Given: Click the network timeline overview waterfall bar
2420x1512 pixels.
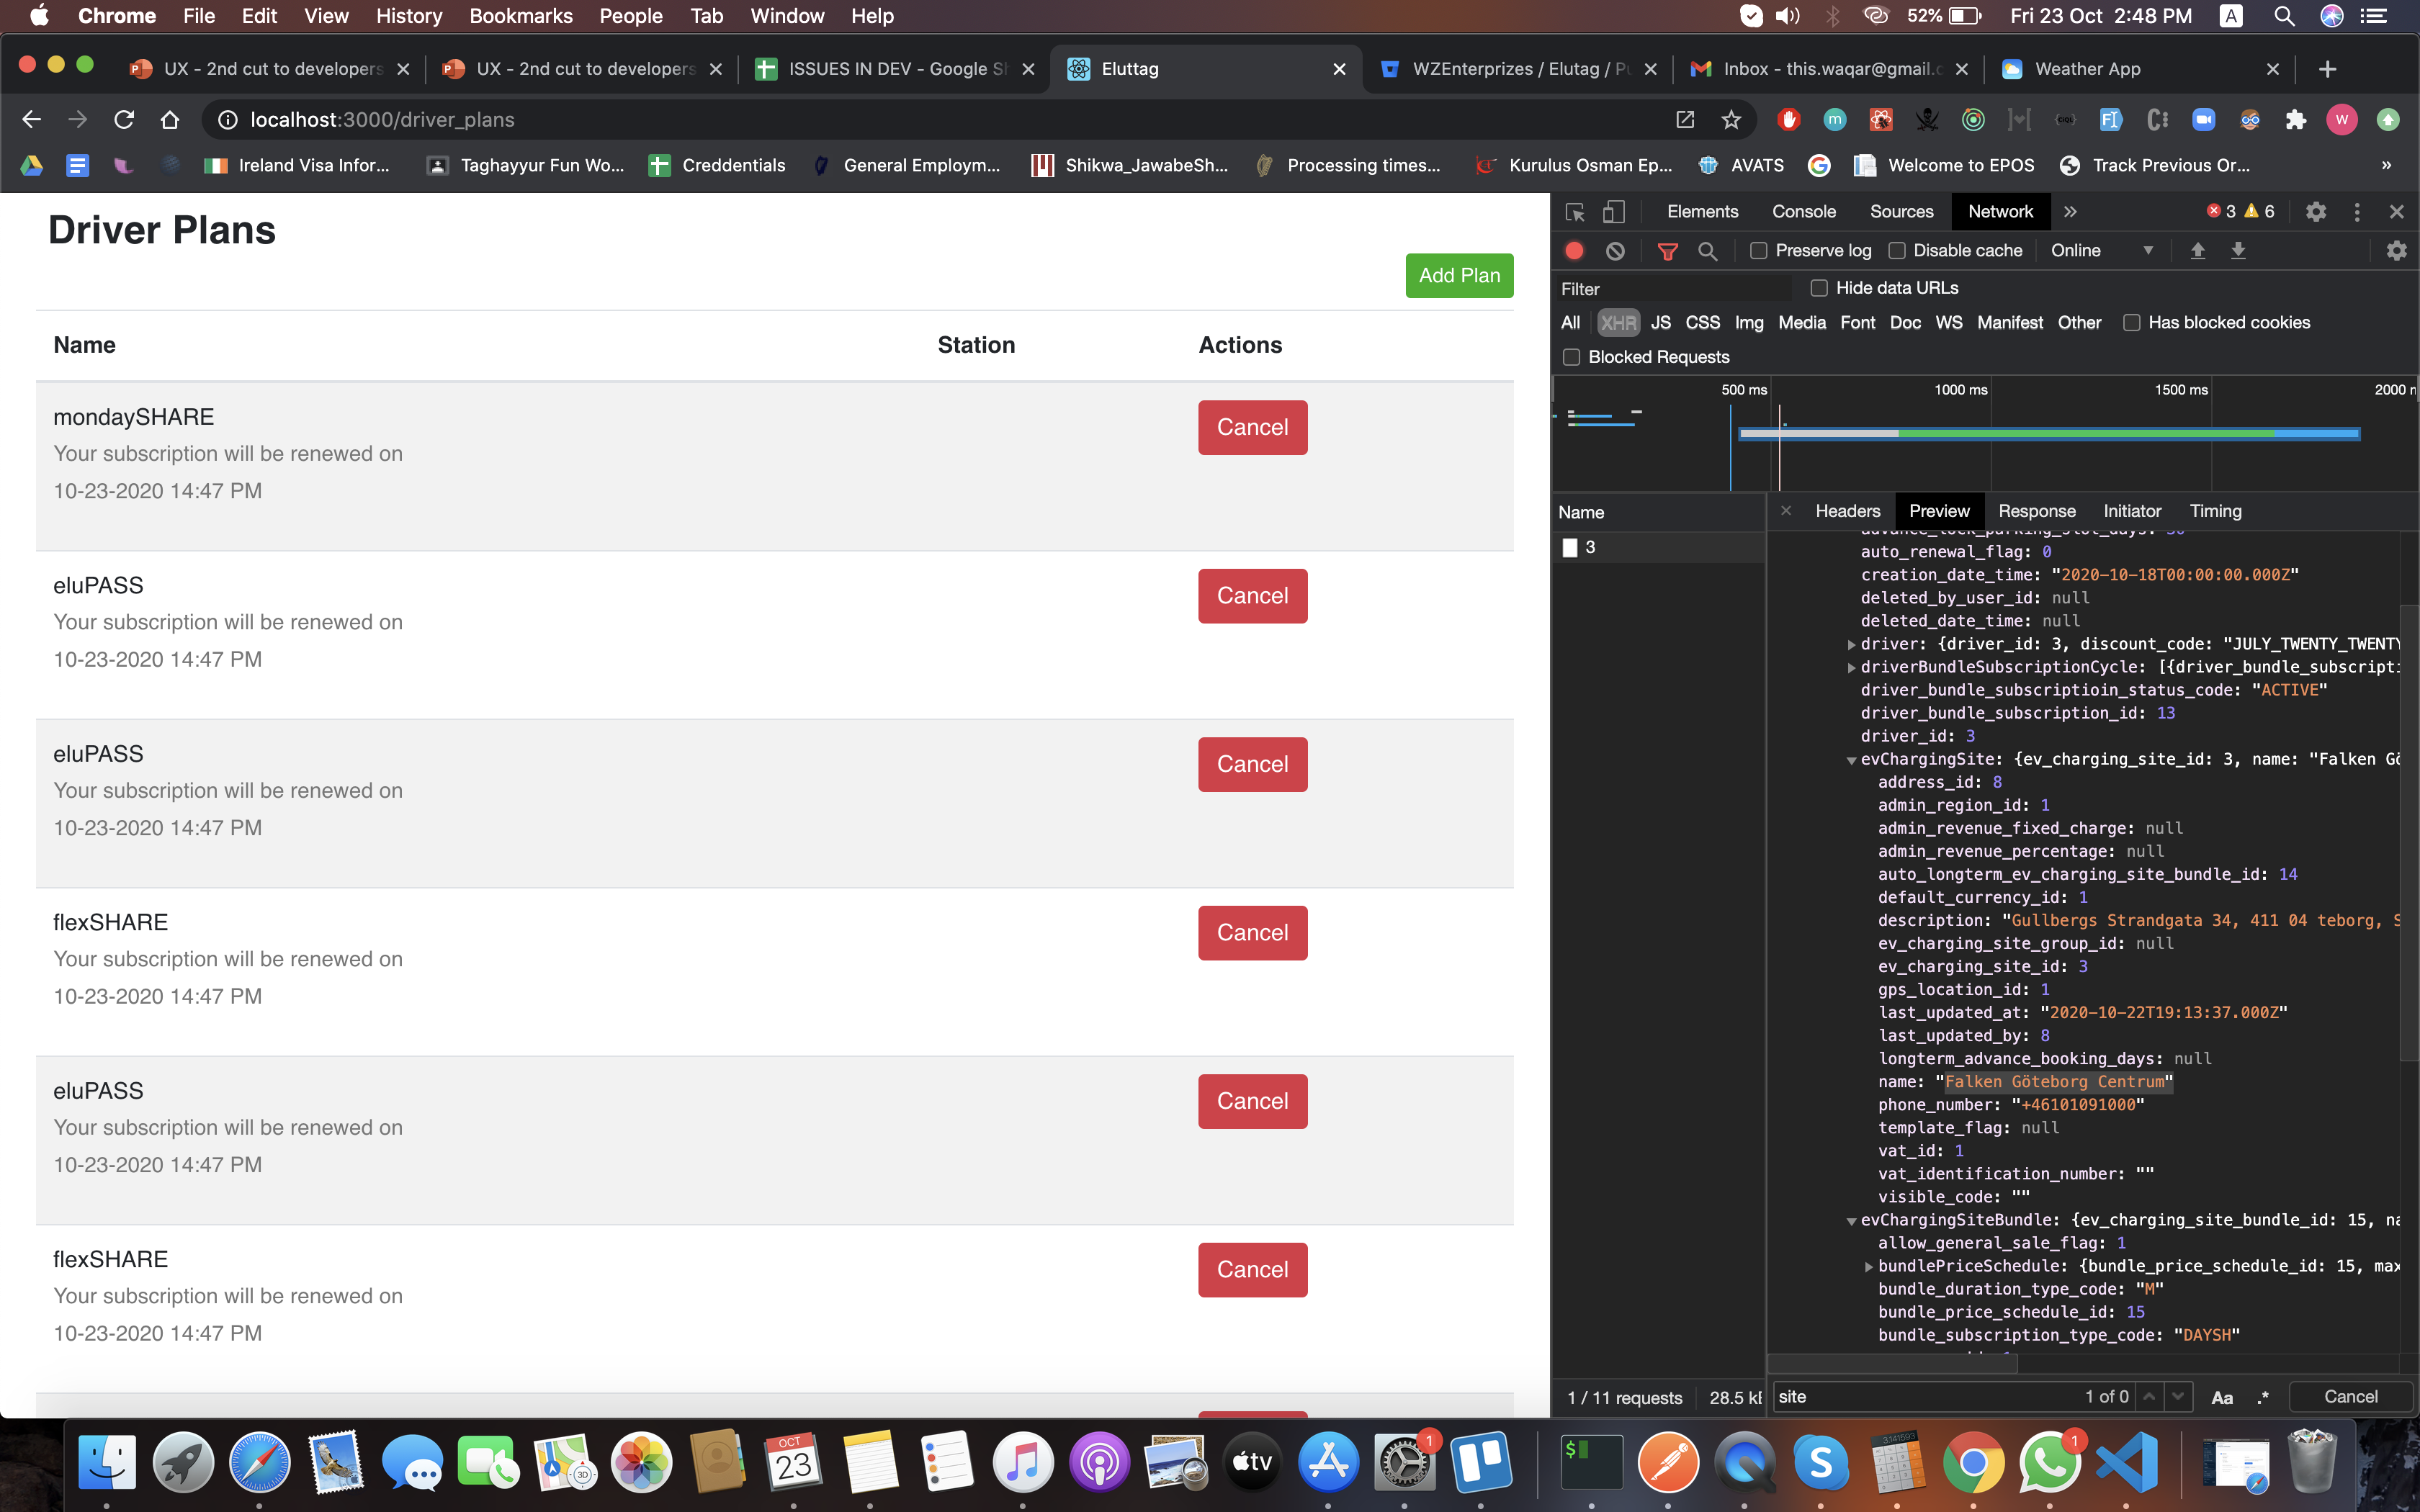Looking at the screenshot, I should (x=2049, y=434).
